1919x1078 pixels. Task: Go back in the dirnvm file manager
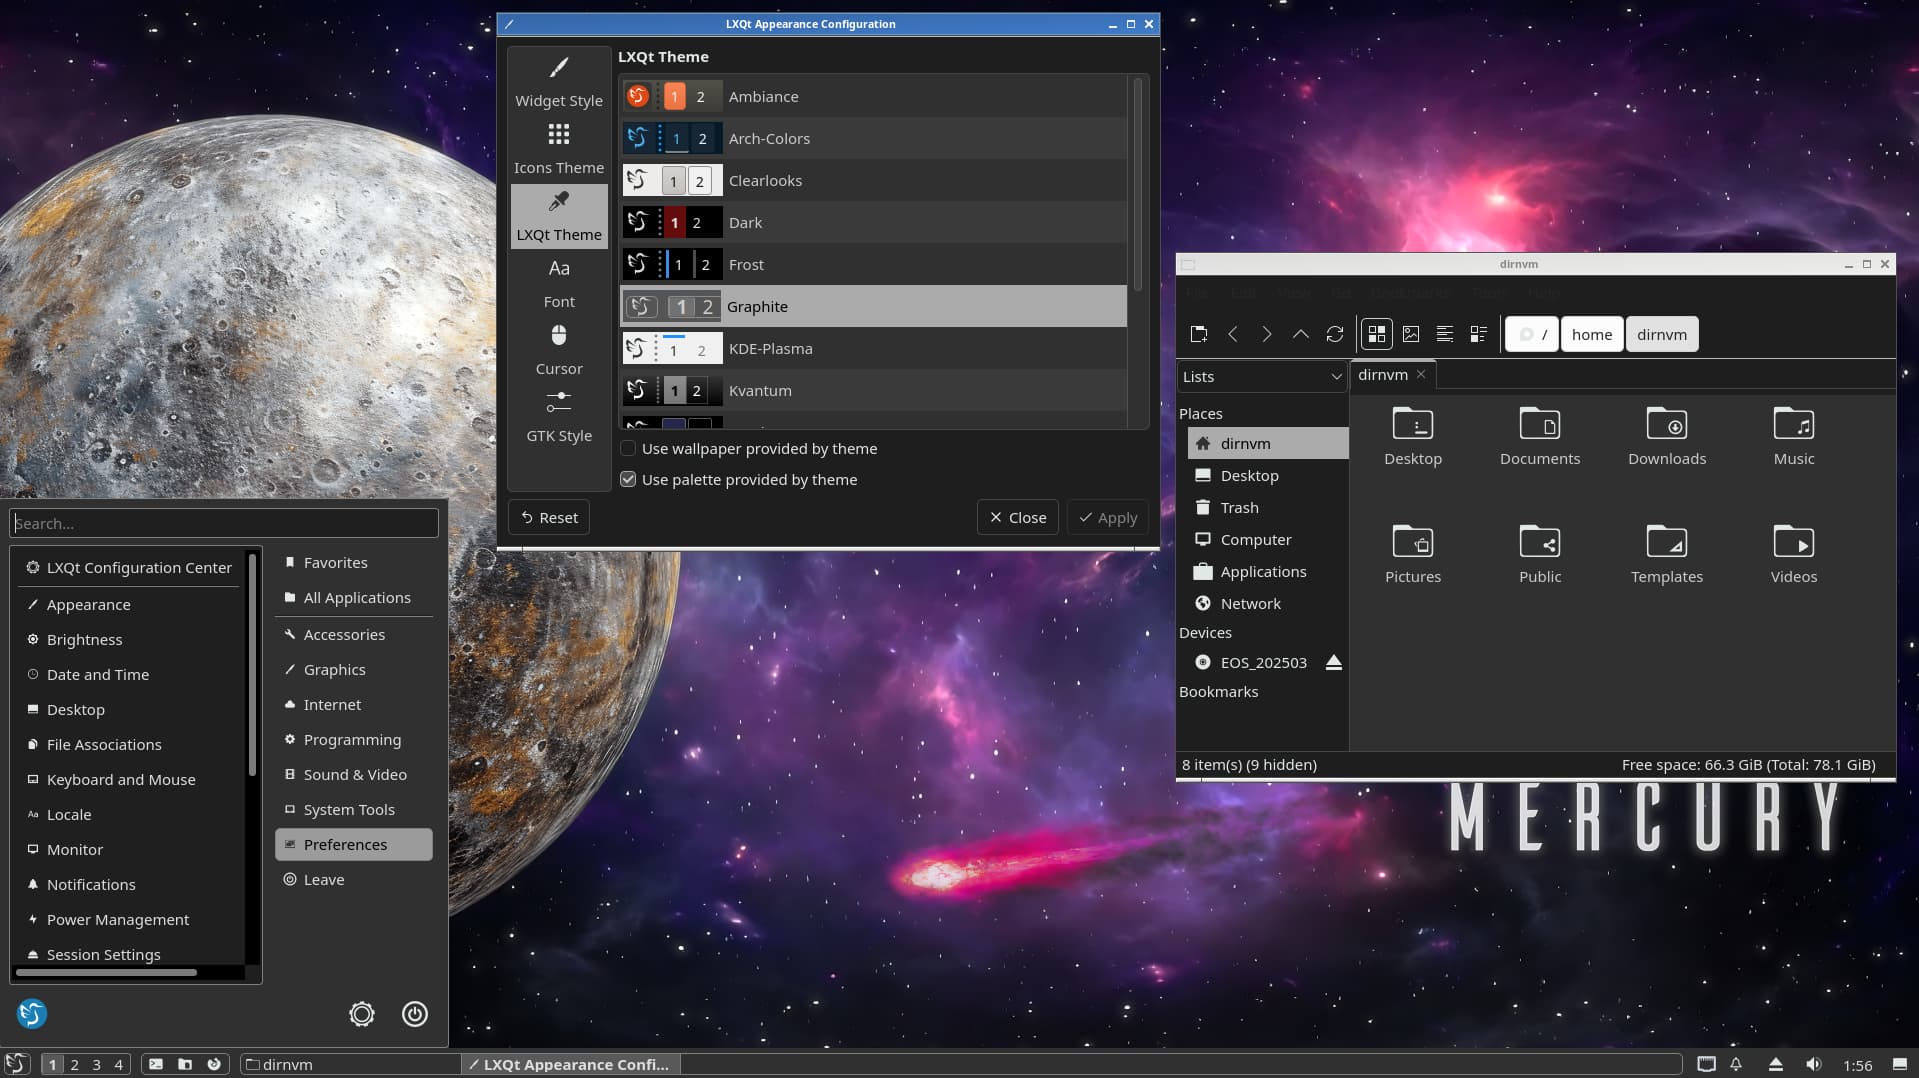pos(1233,334)
